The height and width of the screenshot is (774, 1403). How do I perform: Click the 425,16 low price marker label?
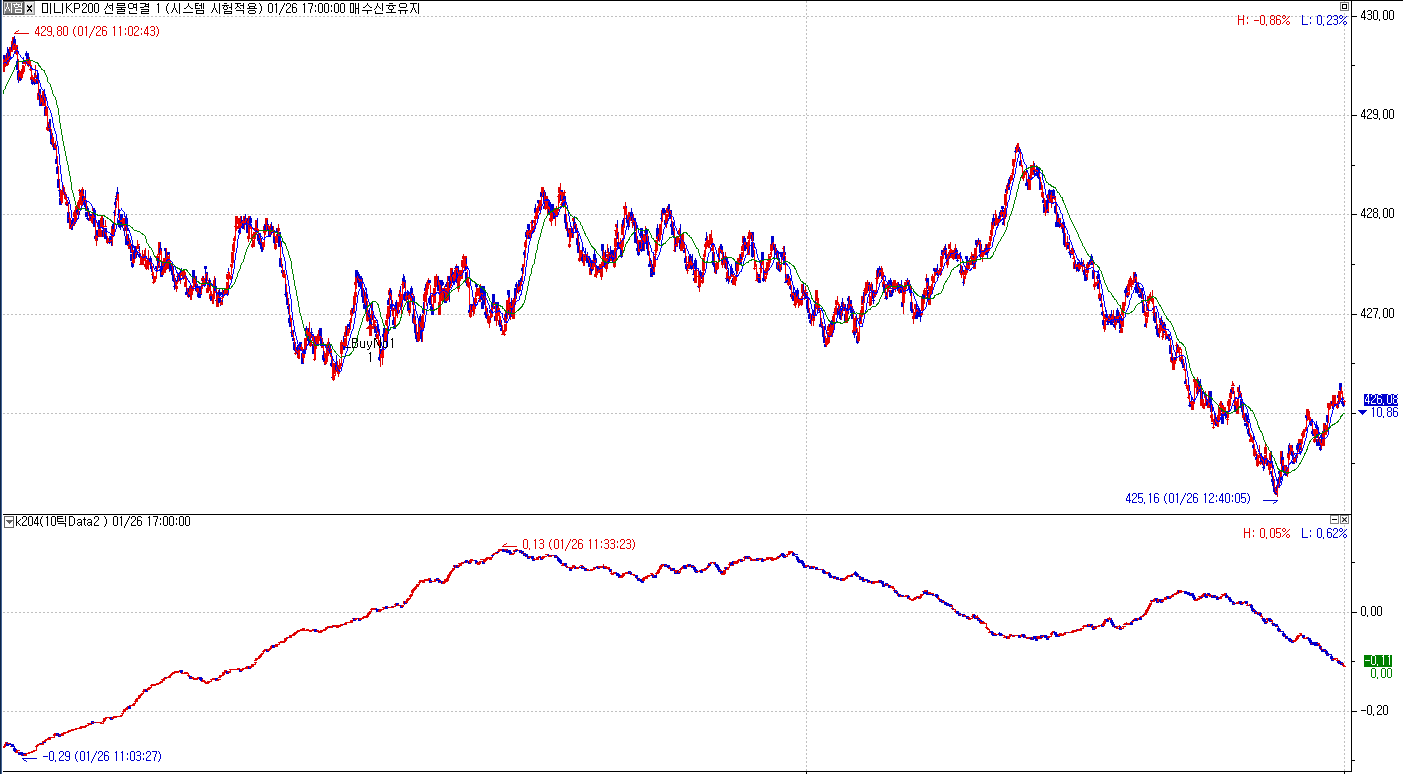point(1187,497)
